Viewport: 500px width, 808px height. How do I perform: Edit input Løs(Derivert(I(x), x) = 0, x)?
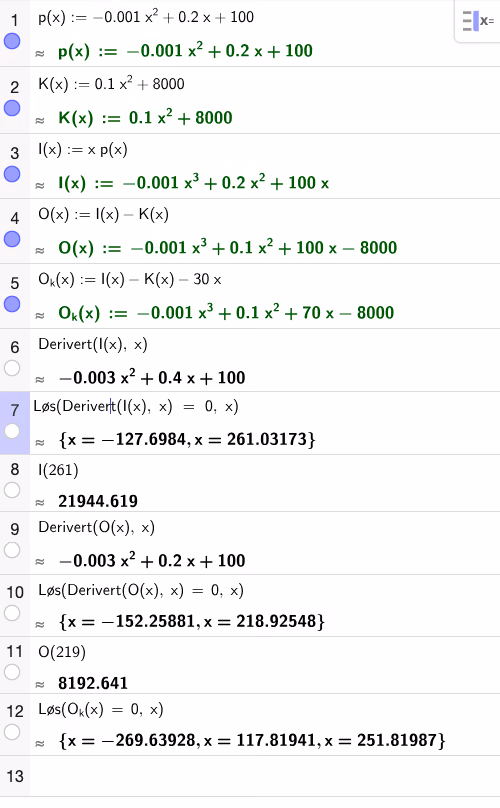click(136, 407)
